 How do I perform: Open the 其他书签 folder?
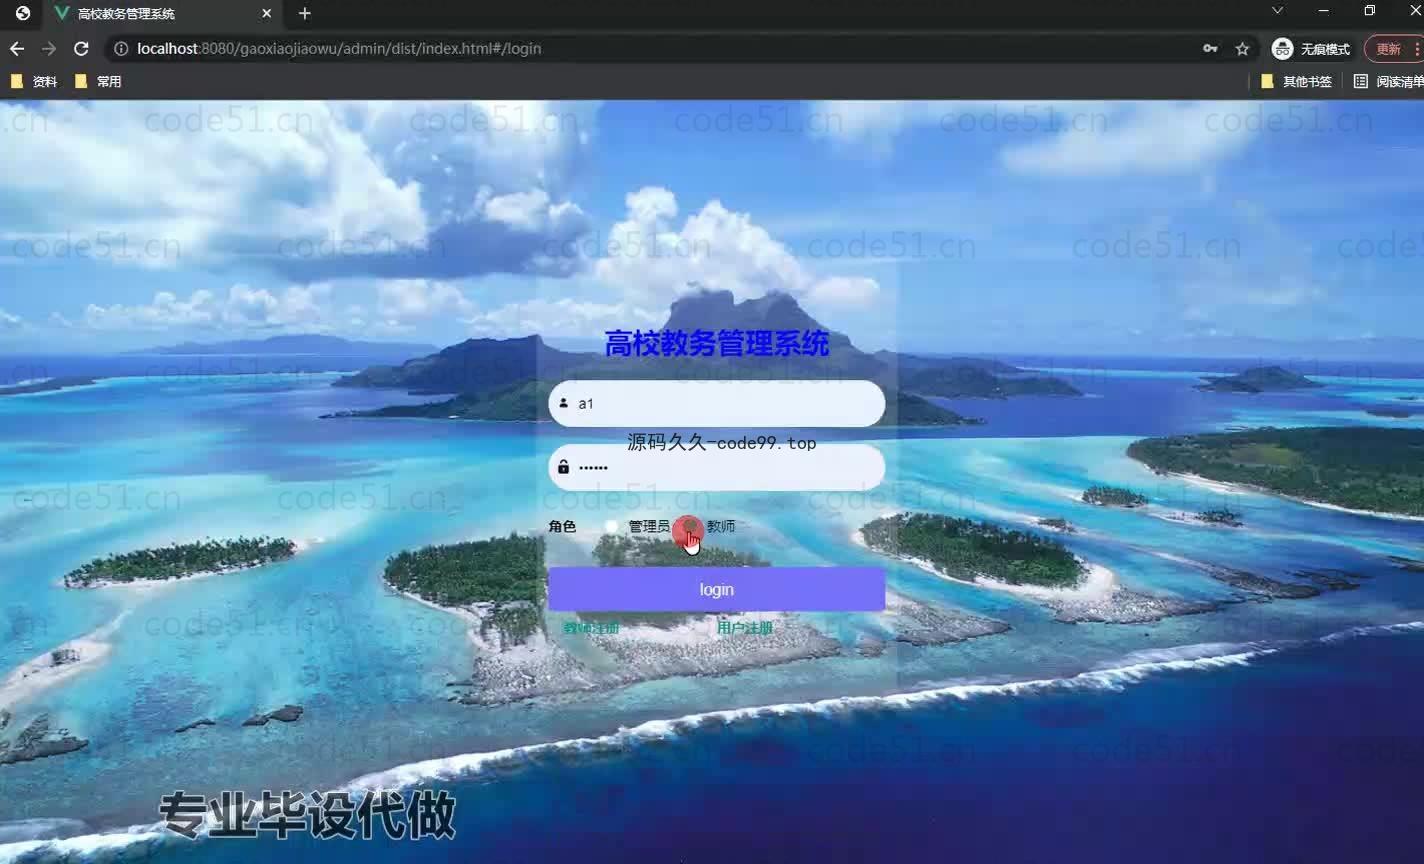click(x=1296, y=81)
